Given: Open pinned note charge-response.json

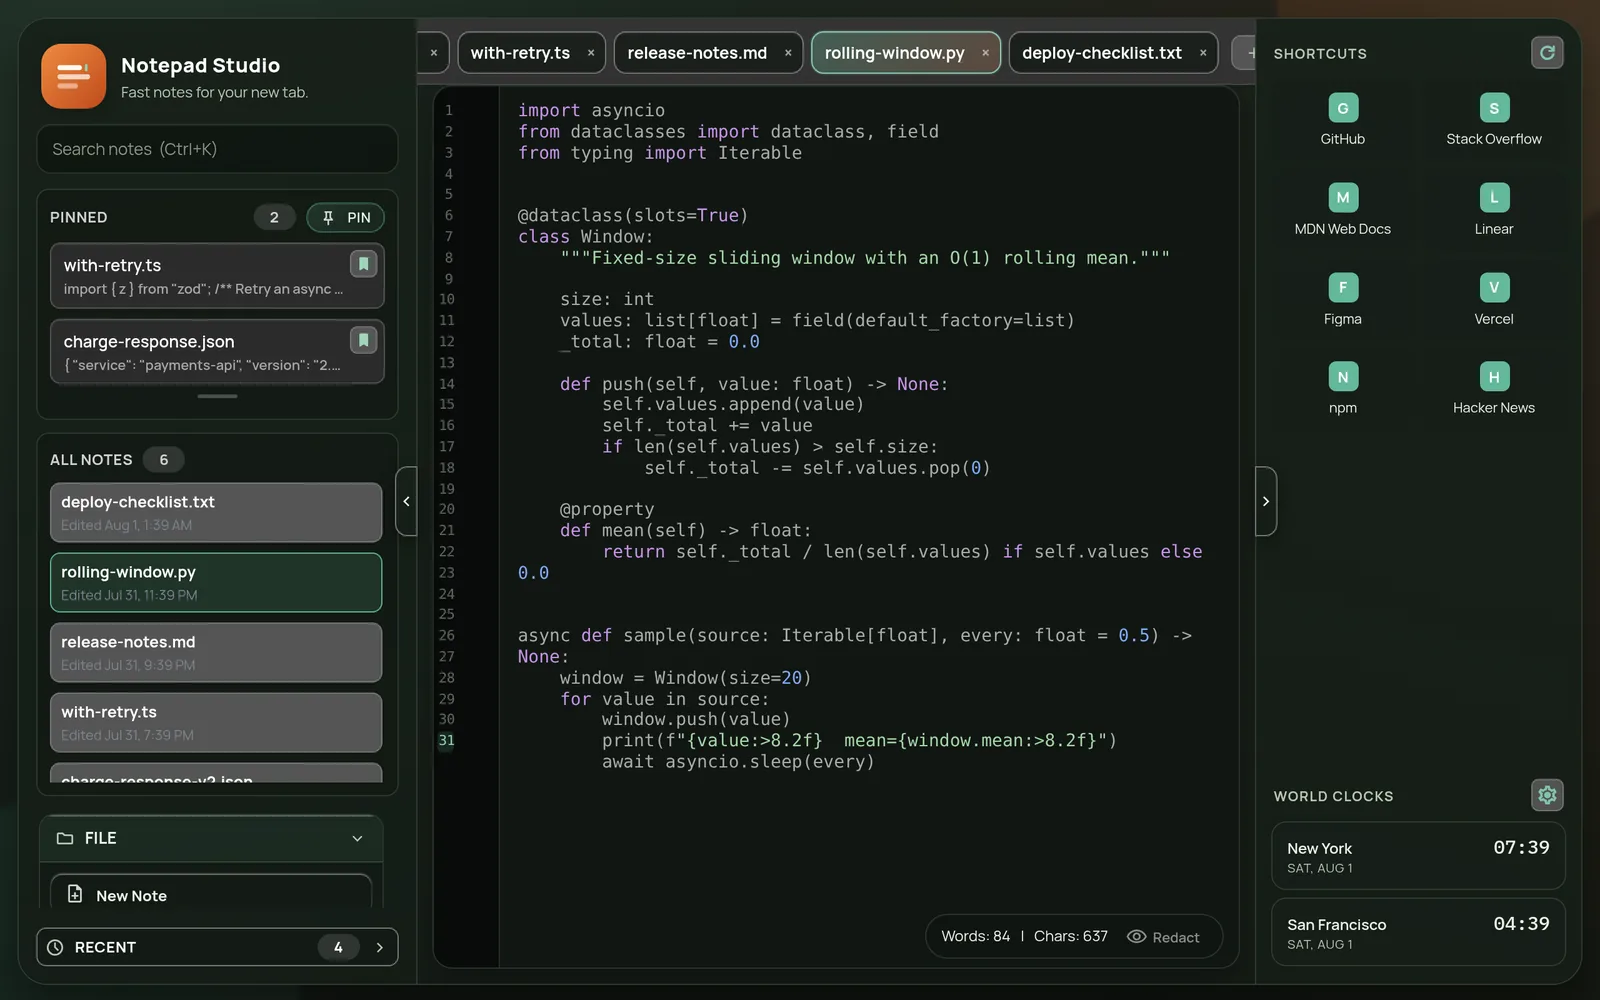Looking at the screenshot, I should coord(217,351).
